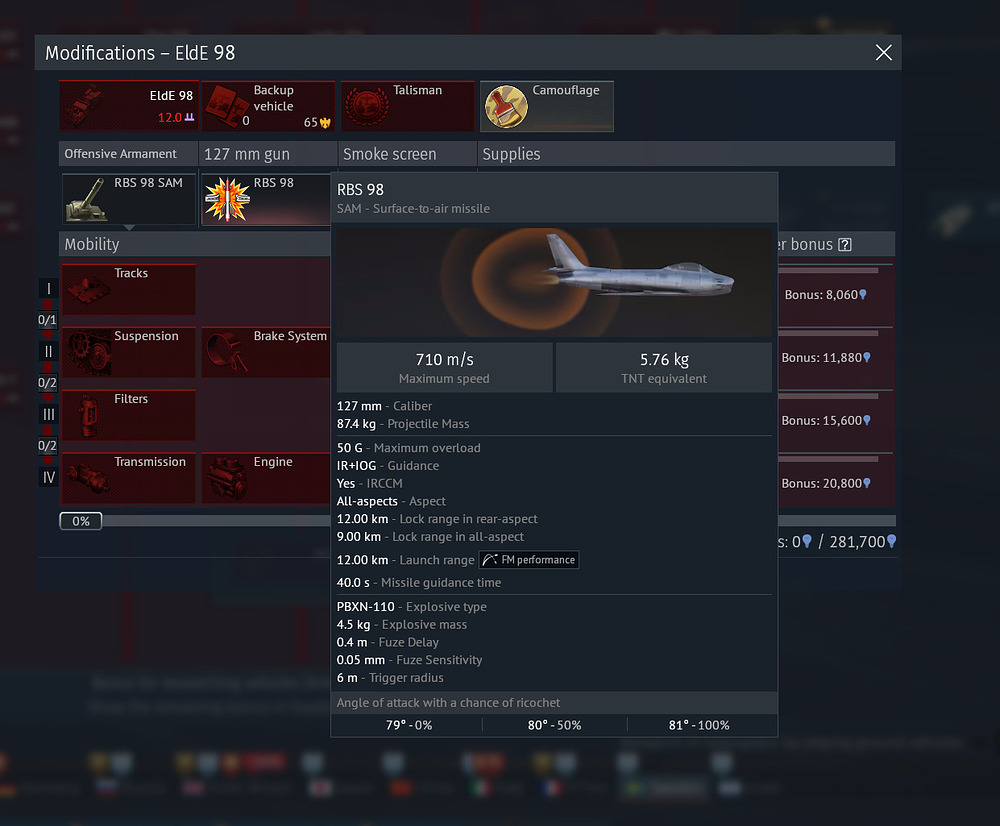Open the Transmission modification tile
This screenshot has width=1000, height=826.
tap(128, 478)
